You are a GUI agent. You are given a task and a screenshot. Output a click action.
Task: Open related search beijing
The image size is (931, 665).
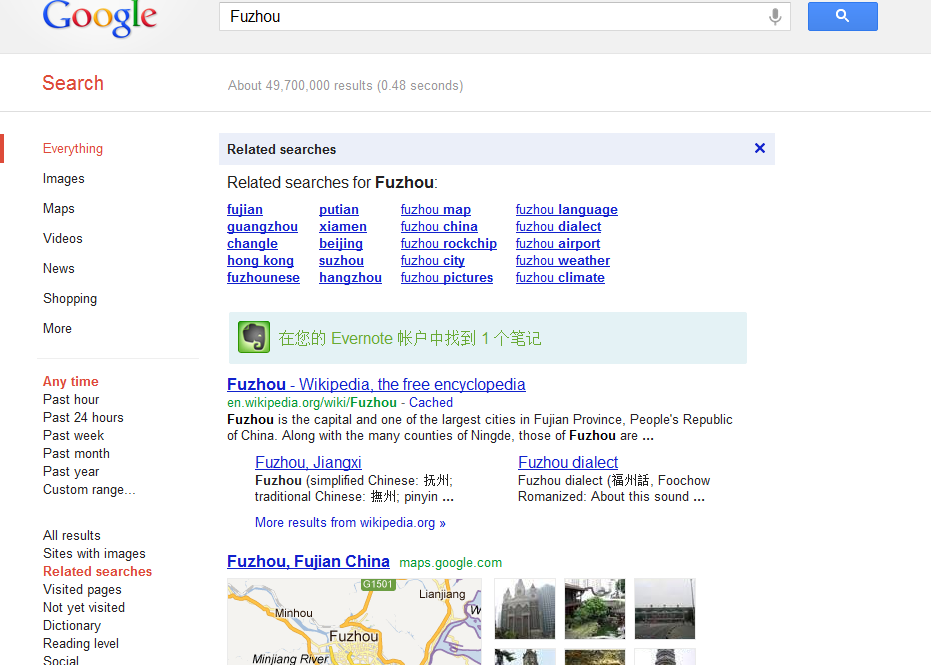pos(340,243)
